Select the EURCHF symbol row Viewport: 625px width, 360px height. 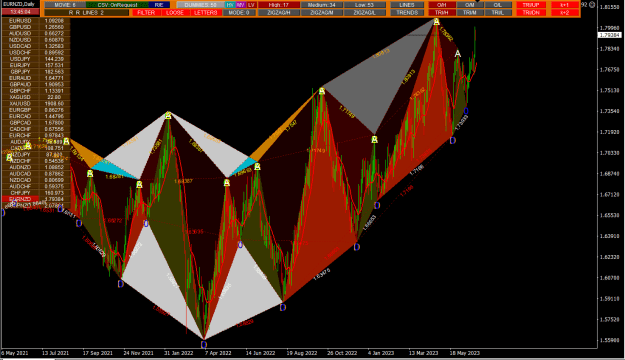pyautogui.click(x=36, y=136)
